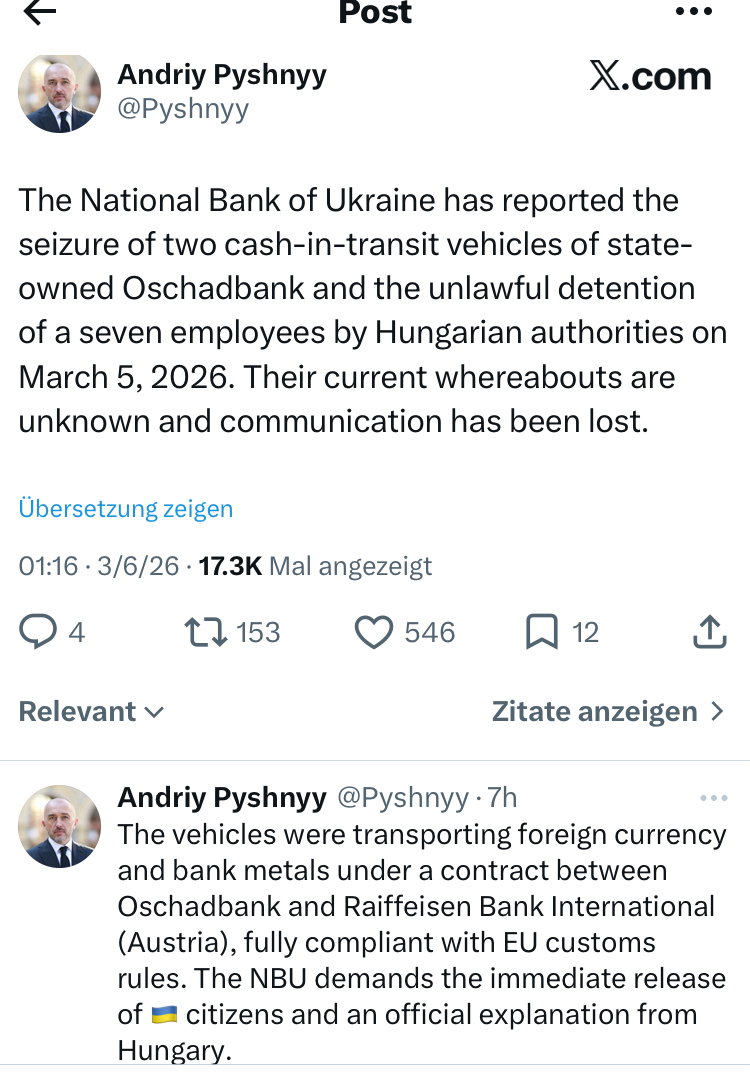Tap Übersetzung zeigen translation link

tap(126, 508)
